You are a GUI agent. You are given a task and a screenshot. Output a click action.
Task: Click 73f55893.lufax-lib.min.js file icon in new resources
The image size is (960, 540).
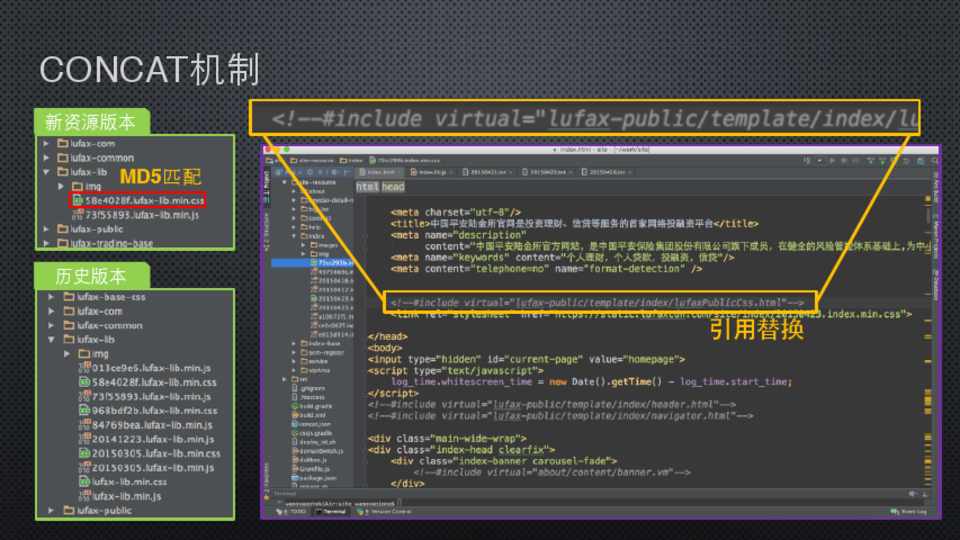77,214
